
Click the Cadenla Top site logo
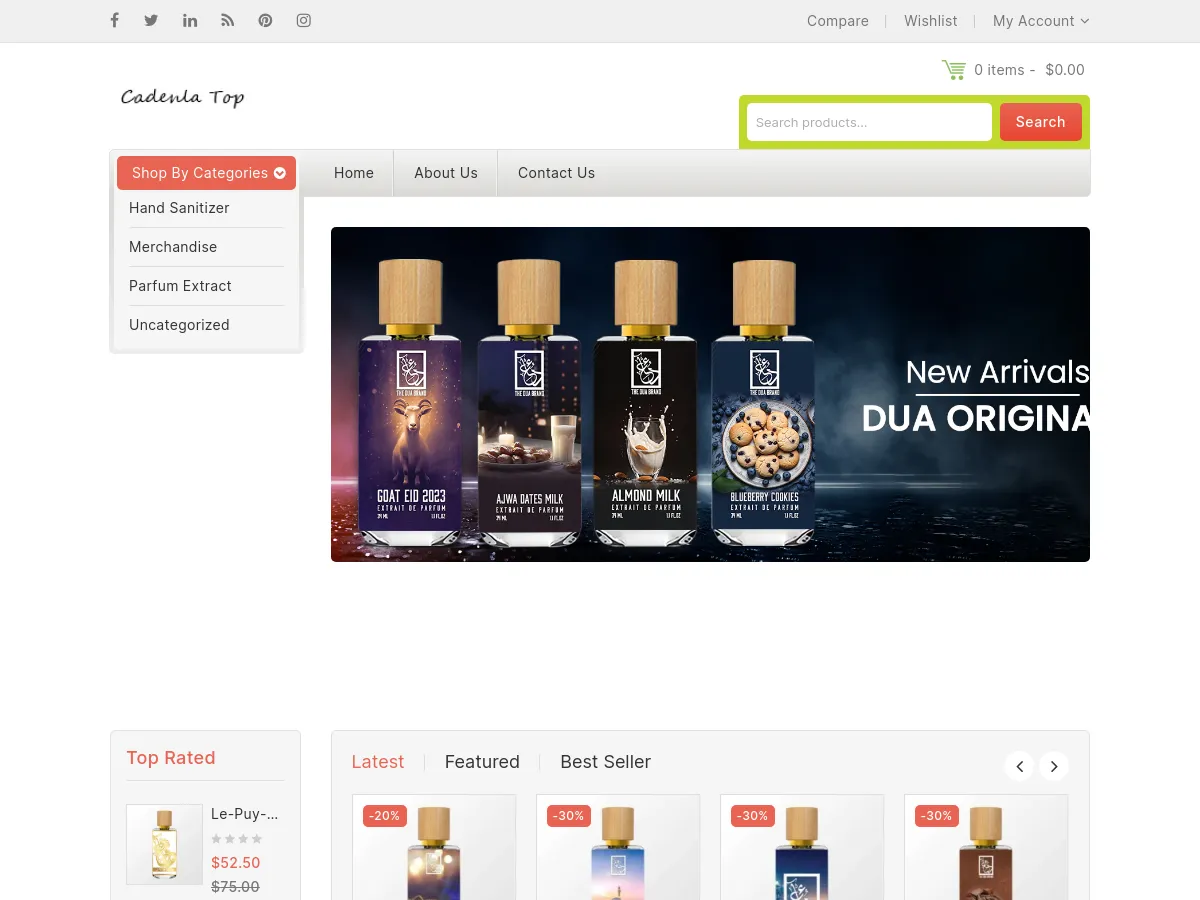[x=182, y=97]
